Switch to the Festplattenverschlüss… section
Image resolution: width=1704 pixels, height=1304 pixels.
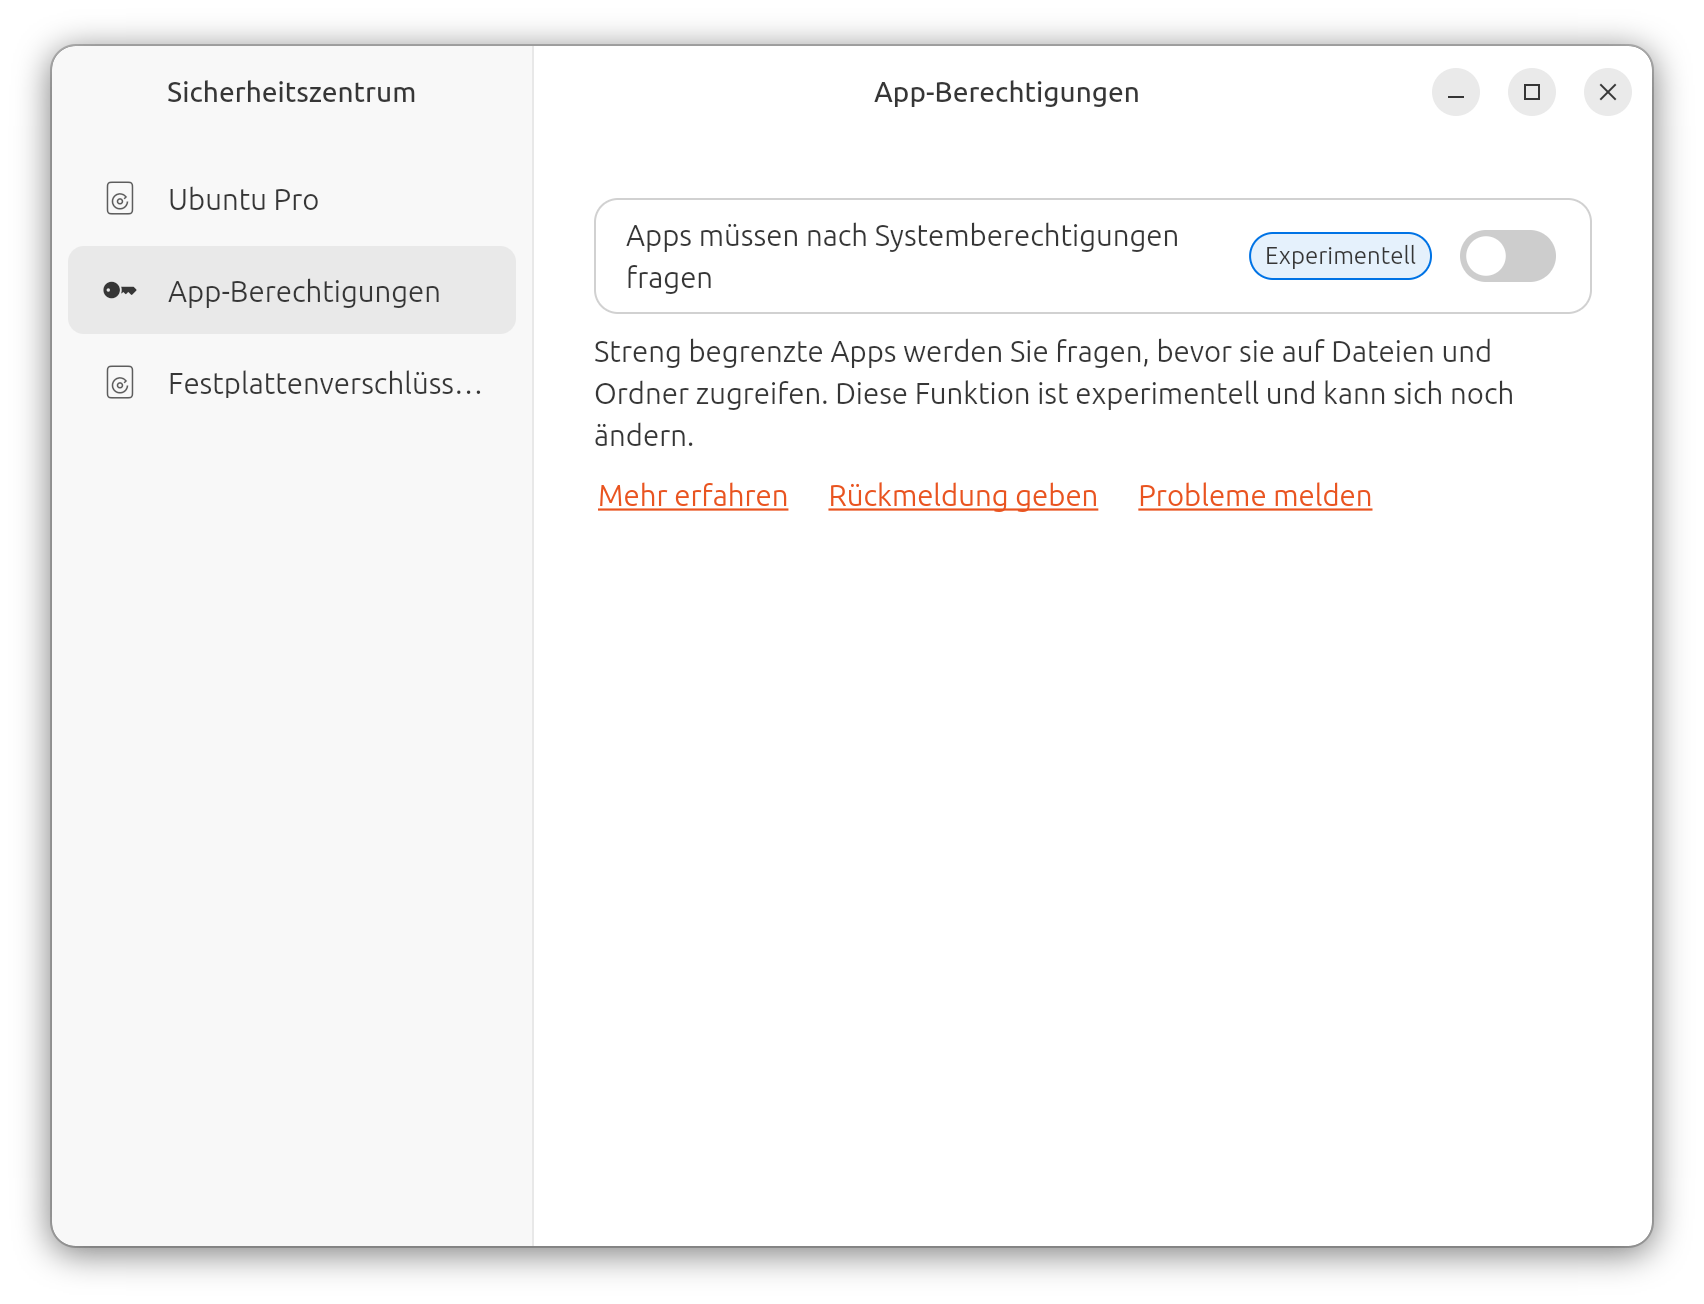click(324, 384)
